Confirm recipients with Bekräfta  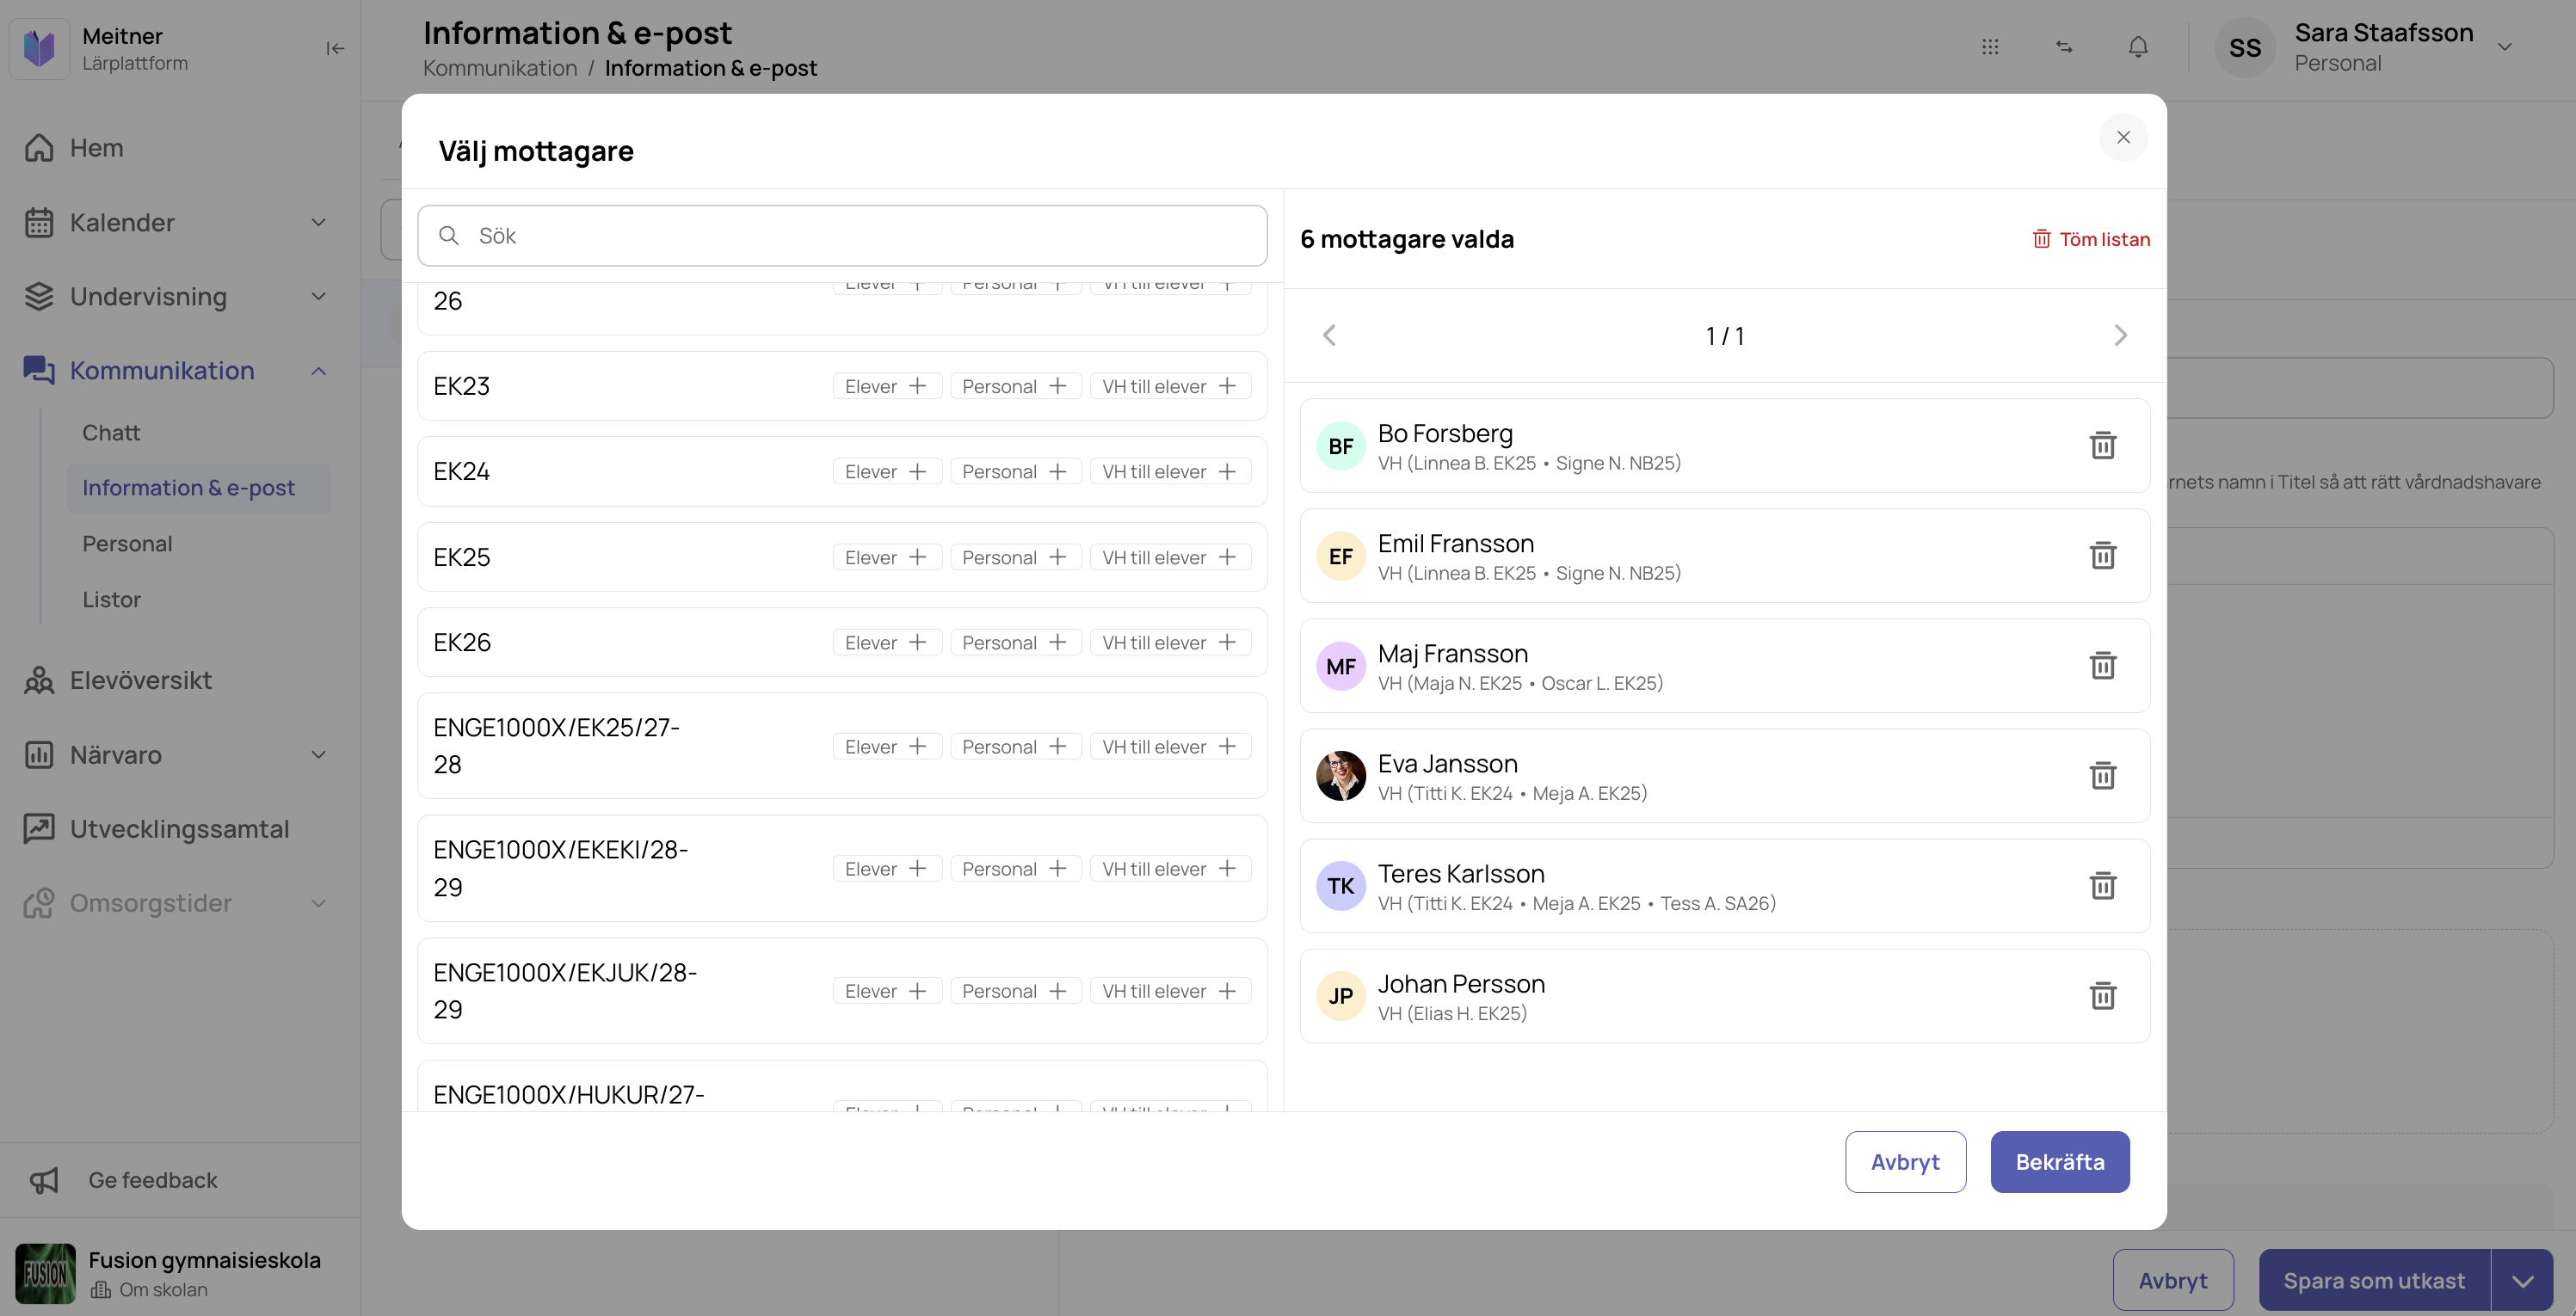[2060, 1162]
